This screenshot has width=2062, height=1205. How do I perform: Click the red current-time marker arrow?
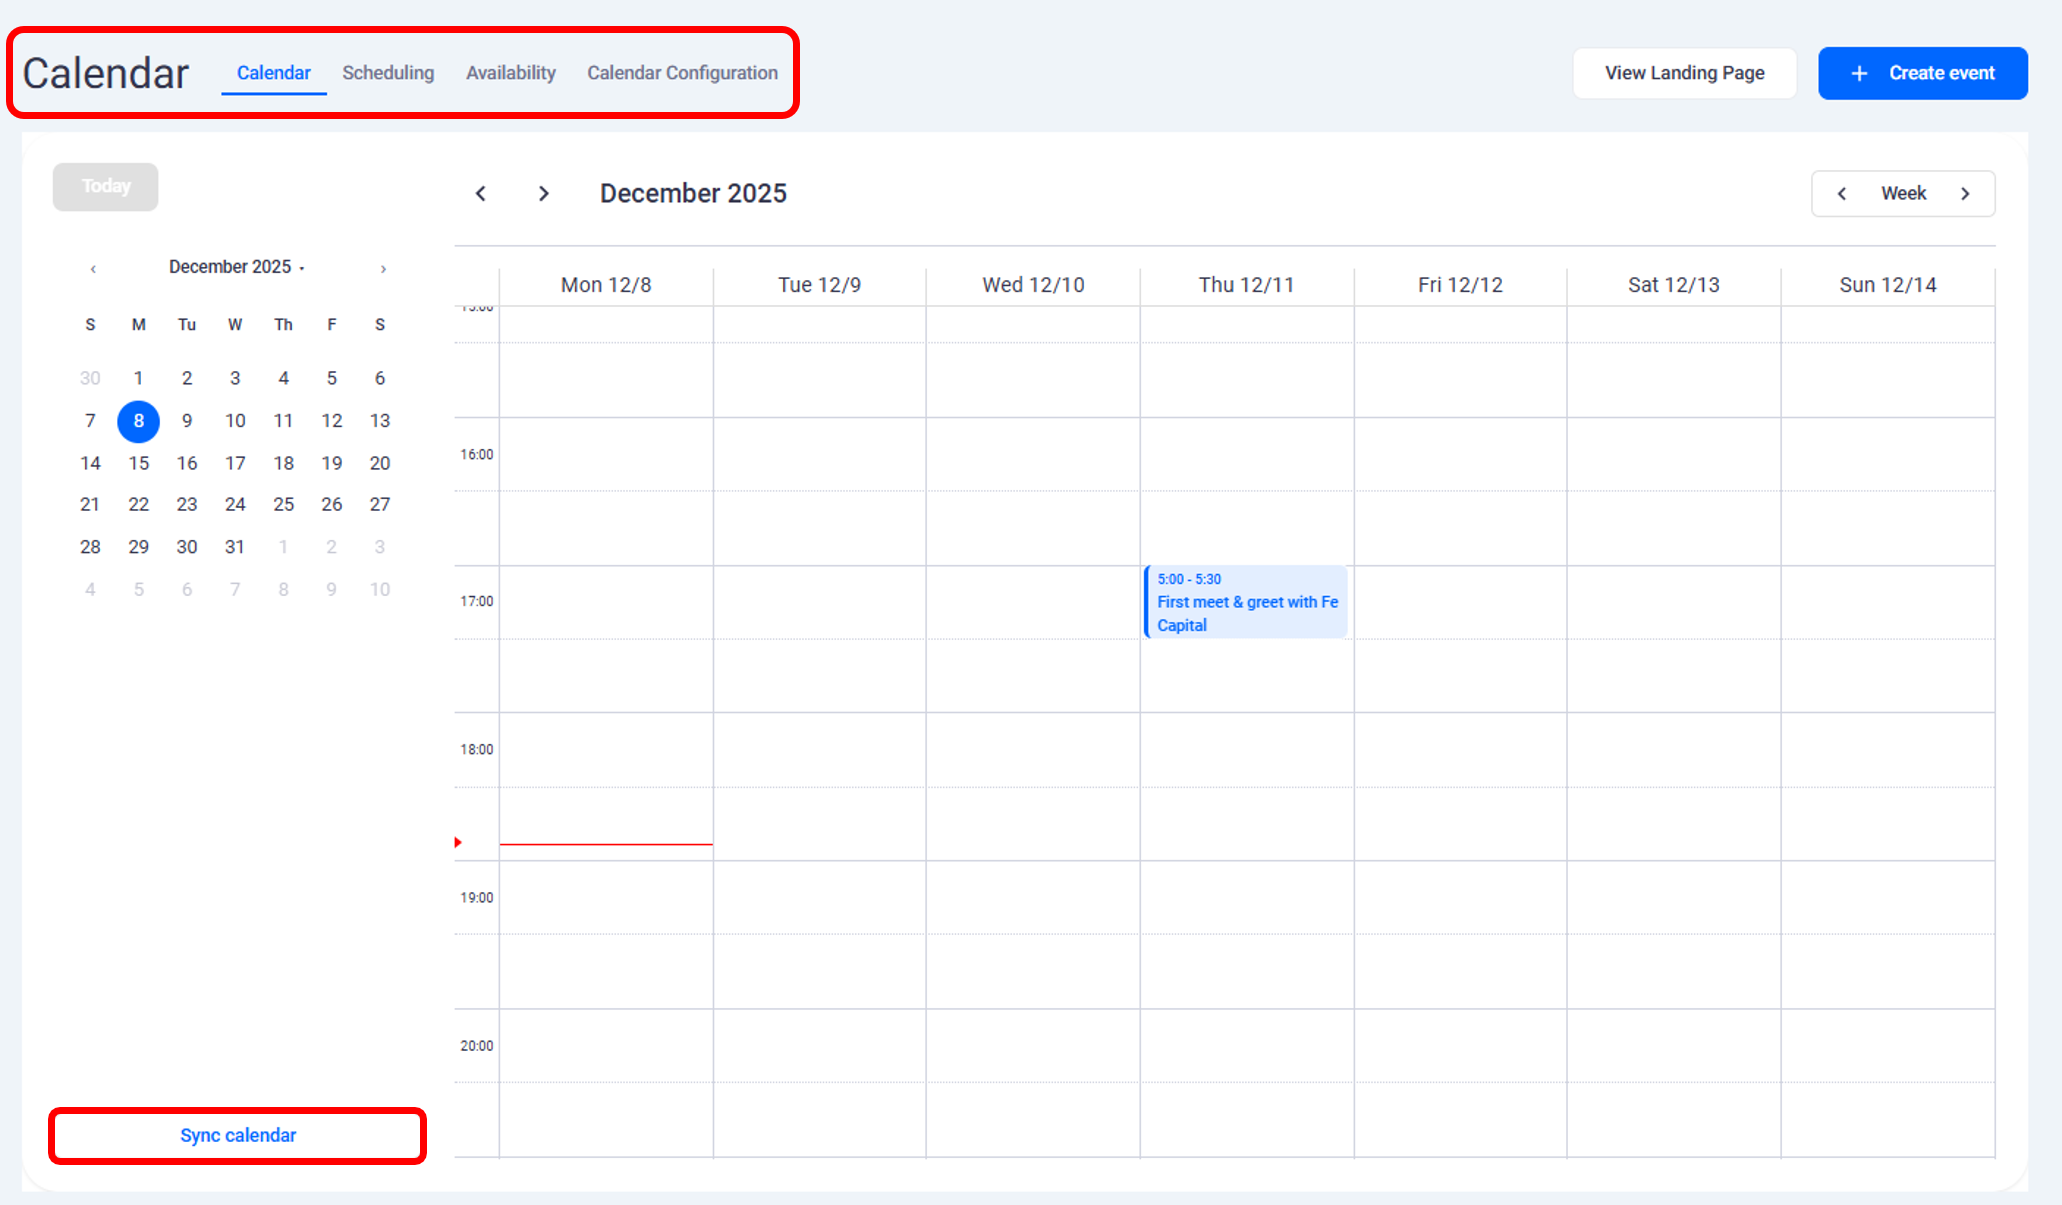coord(458,842)
